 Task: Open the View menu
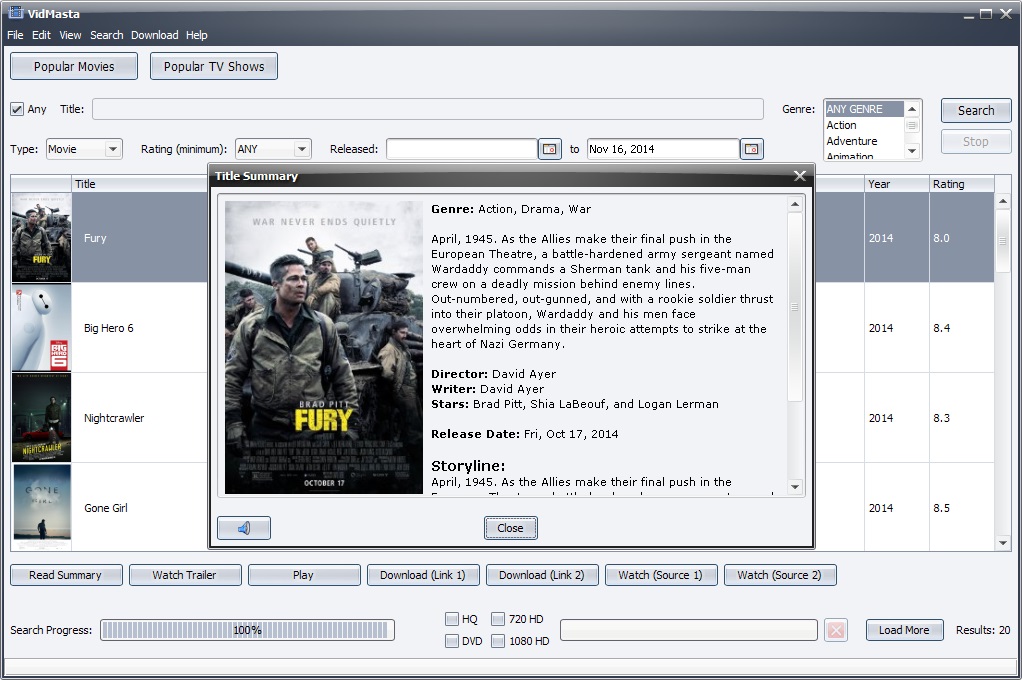[70, 35]
